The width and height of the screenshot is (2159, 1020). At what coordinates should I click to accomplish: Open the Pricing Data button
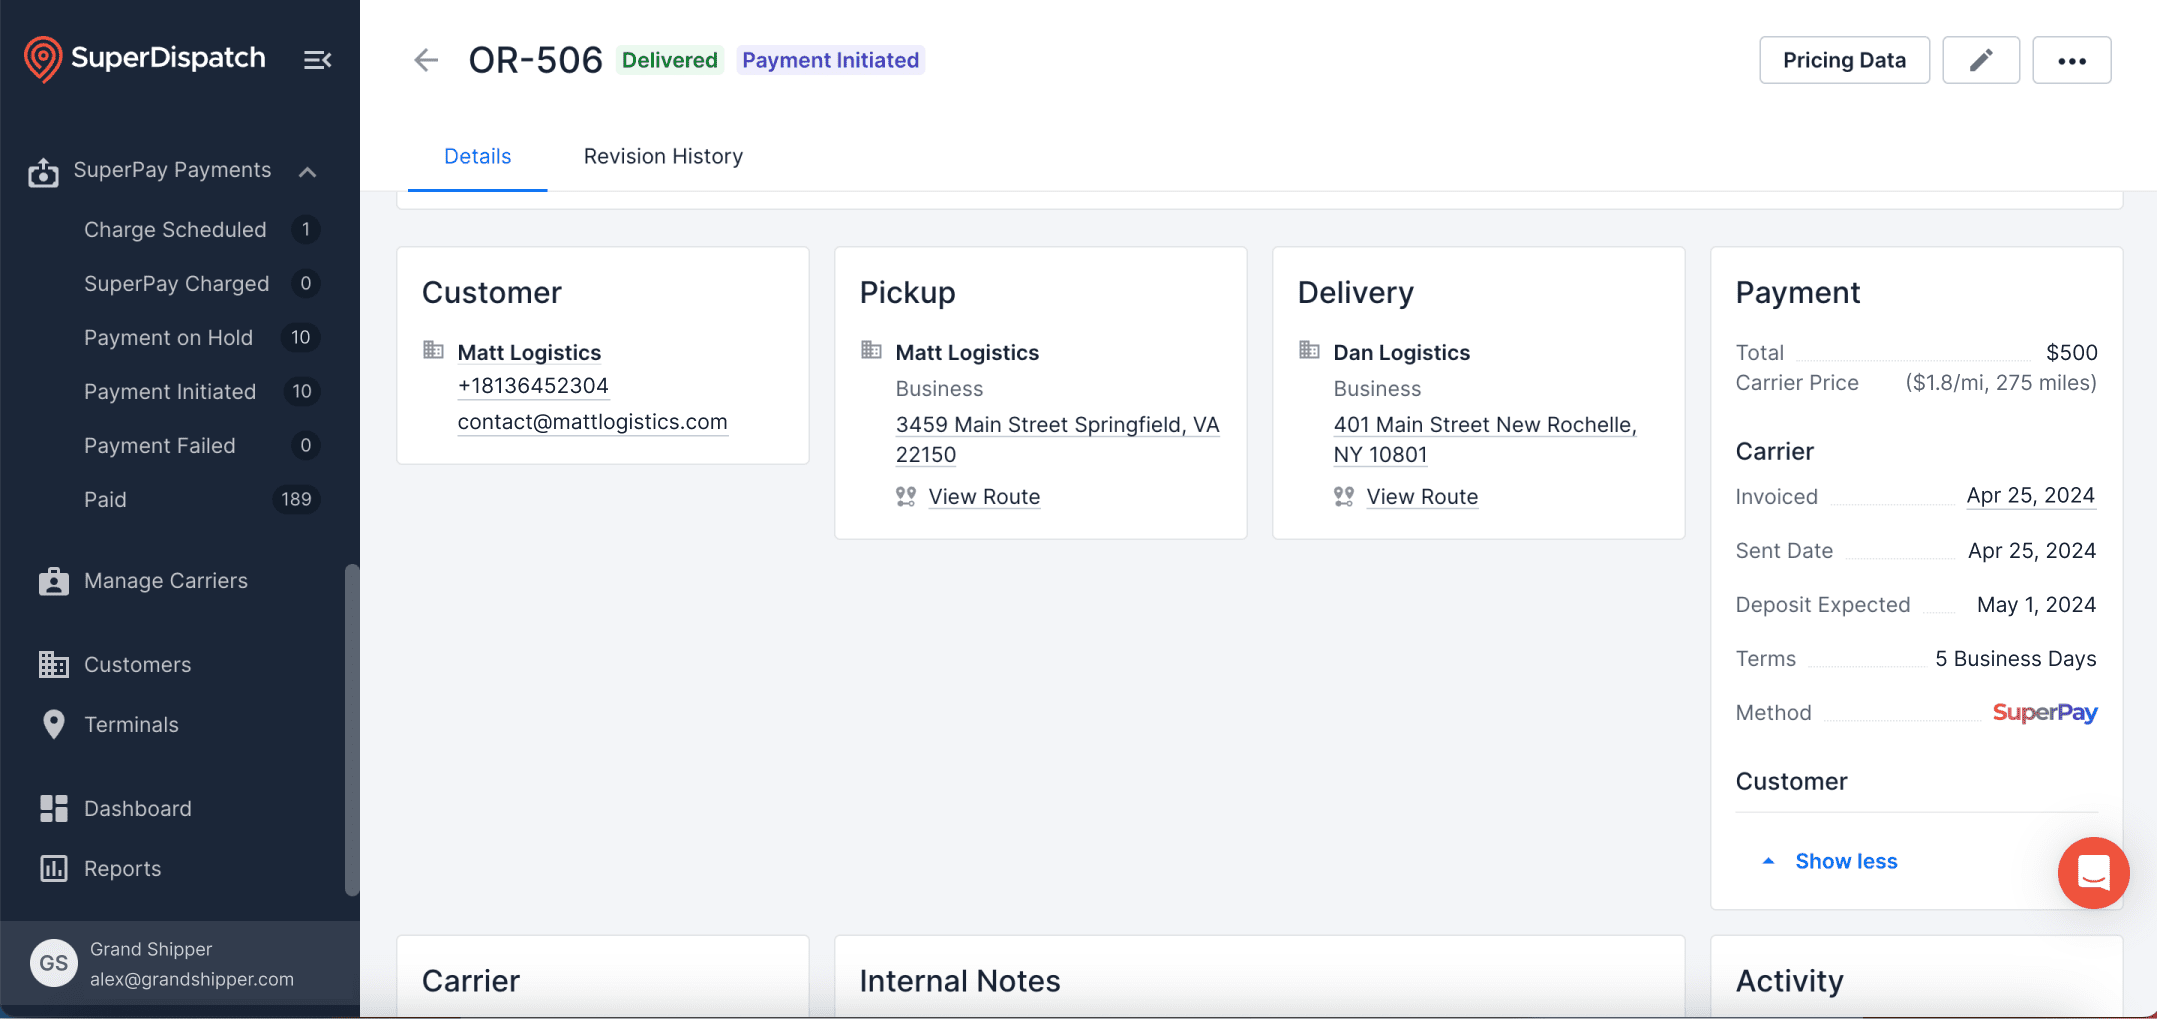[1843, 60]
